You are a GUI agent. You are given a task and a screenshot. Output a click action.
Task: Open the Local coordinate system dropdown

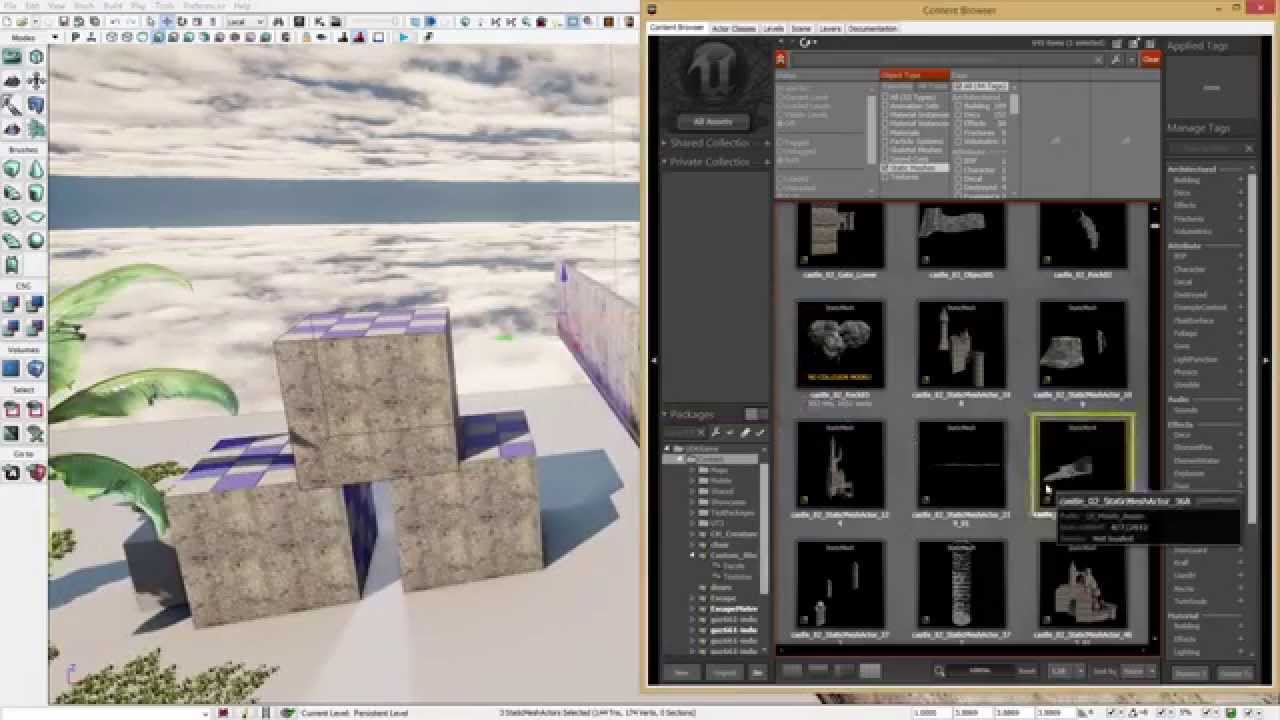click(245, 21)
